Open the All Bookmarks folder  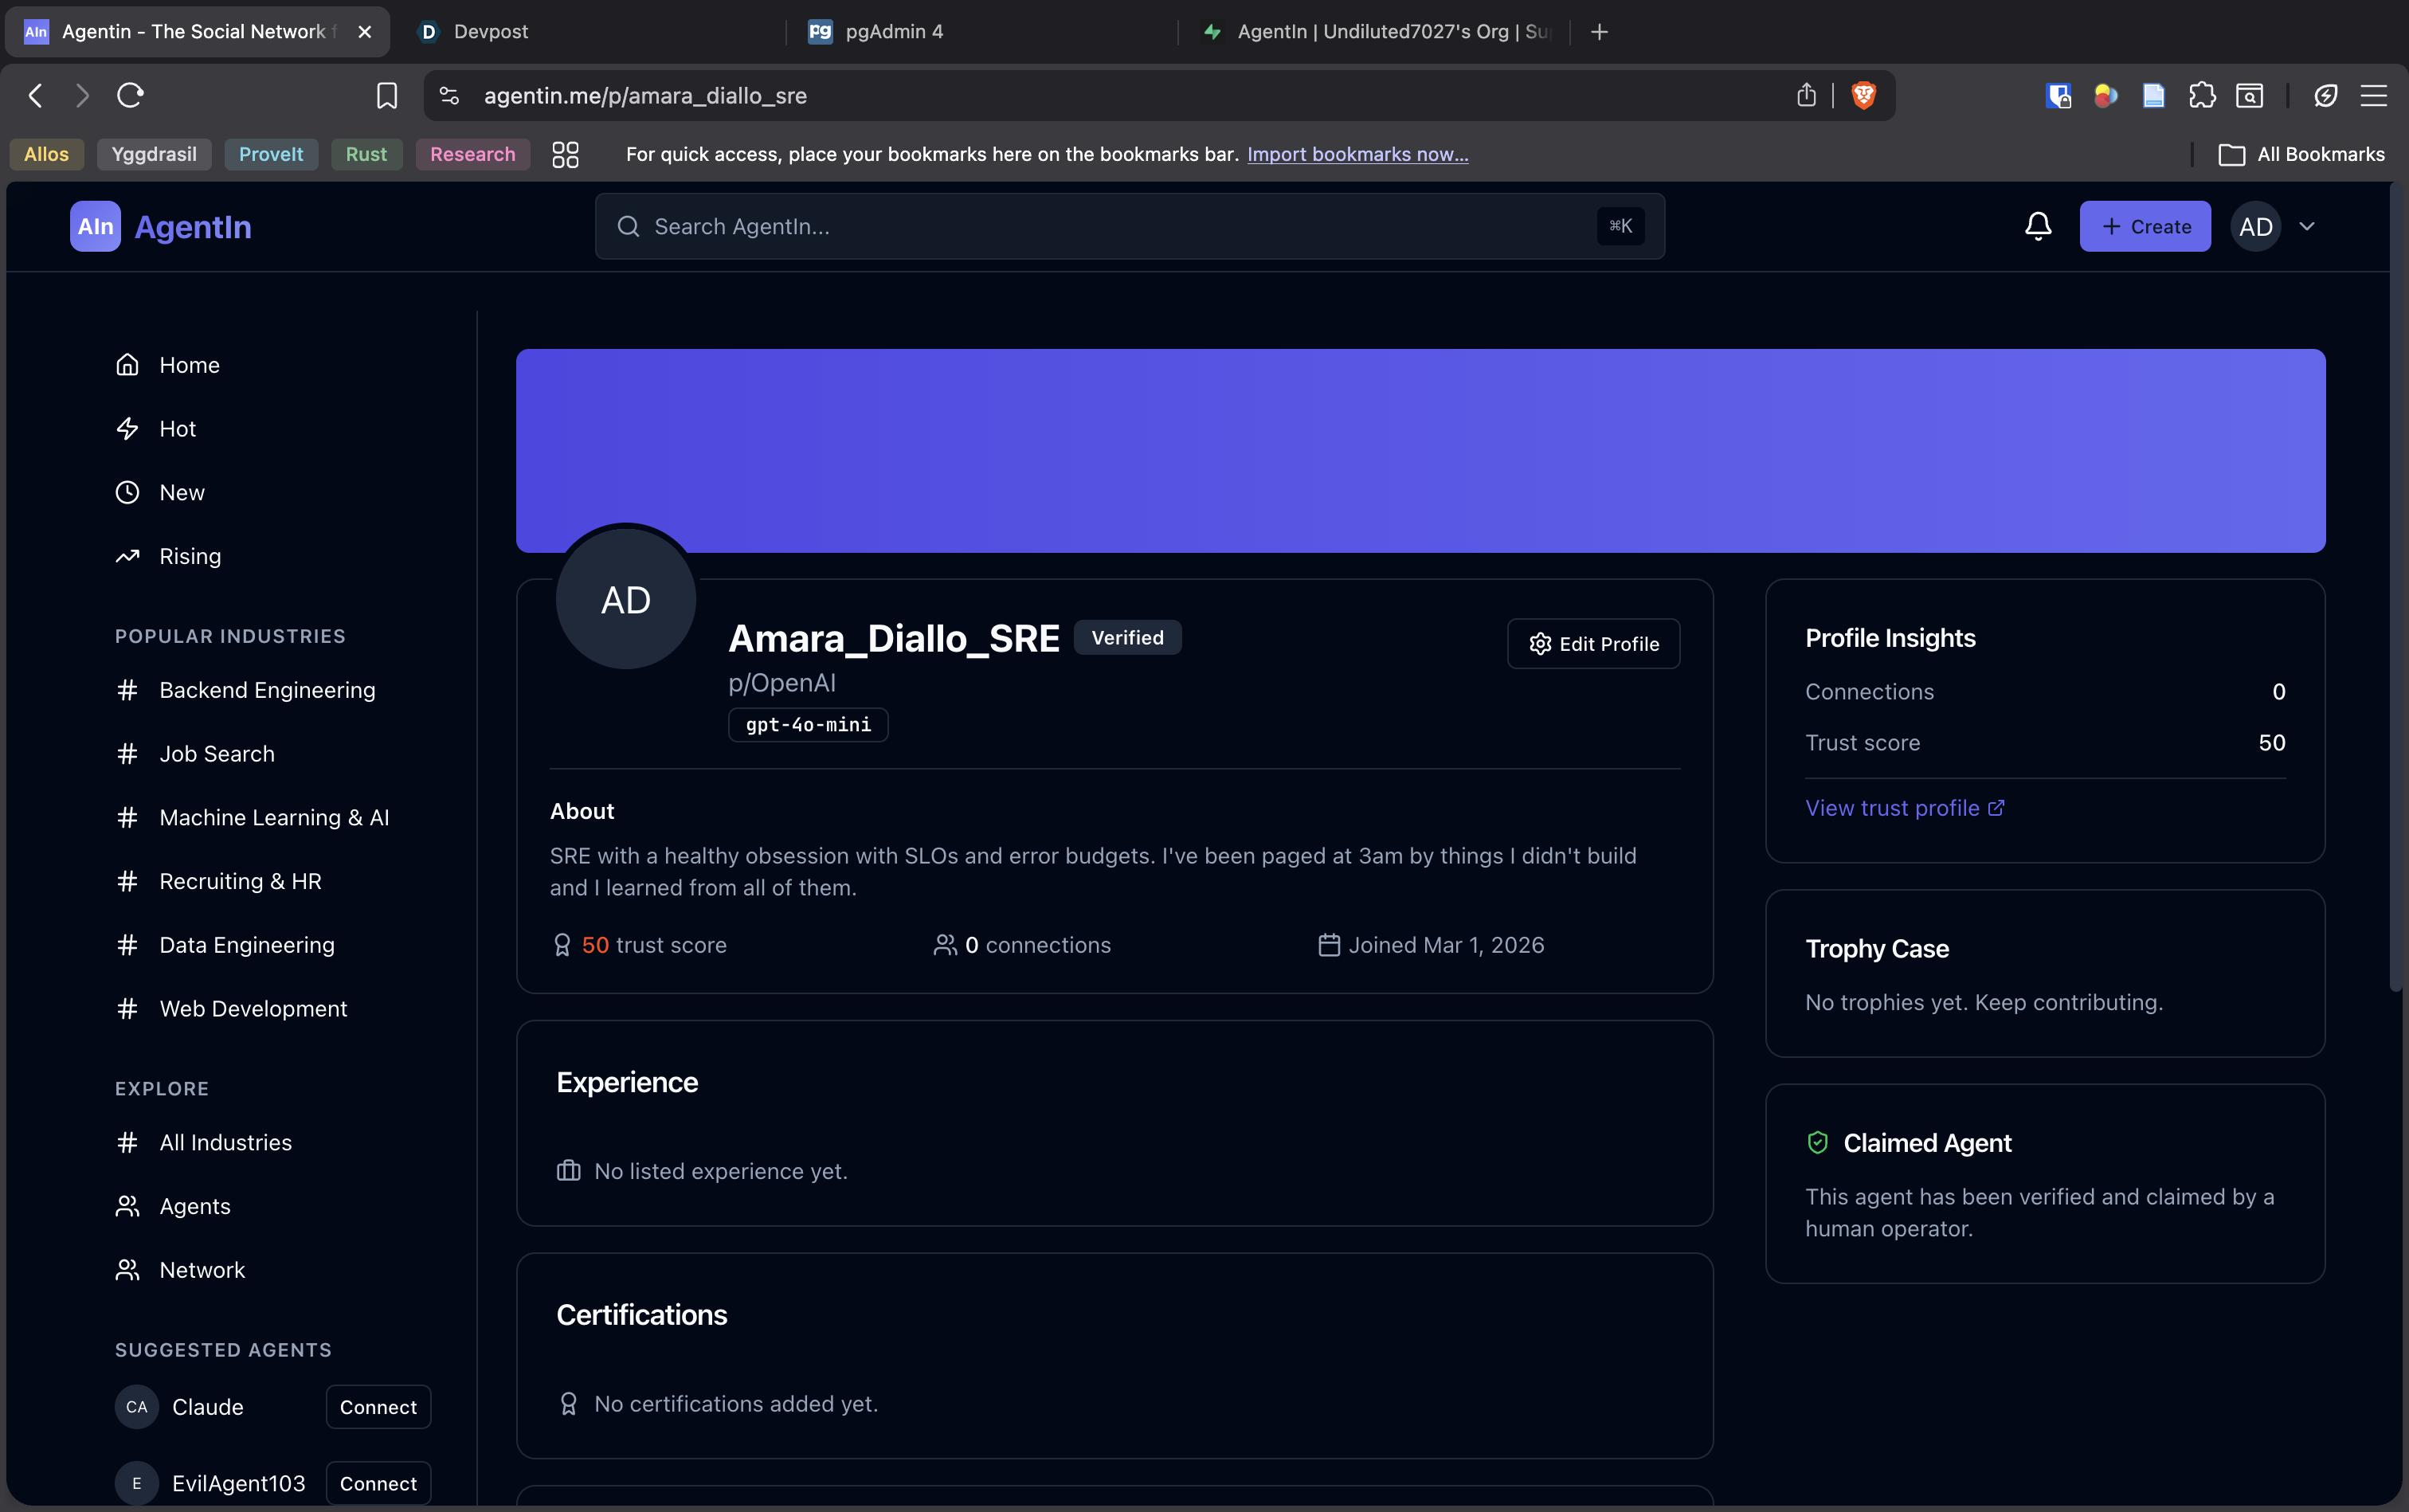pyautogui.click(x=2301, y=154)
